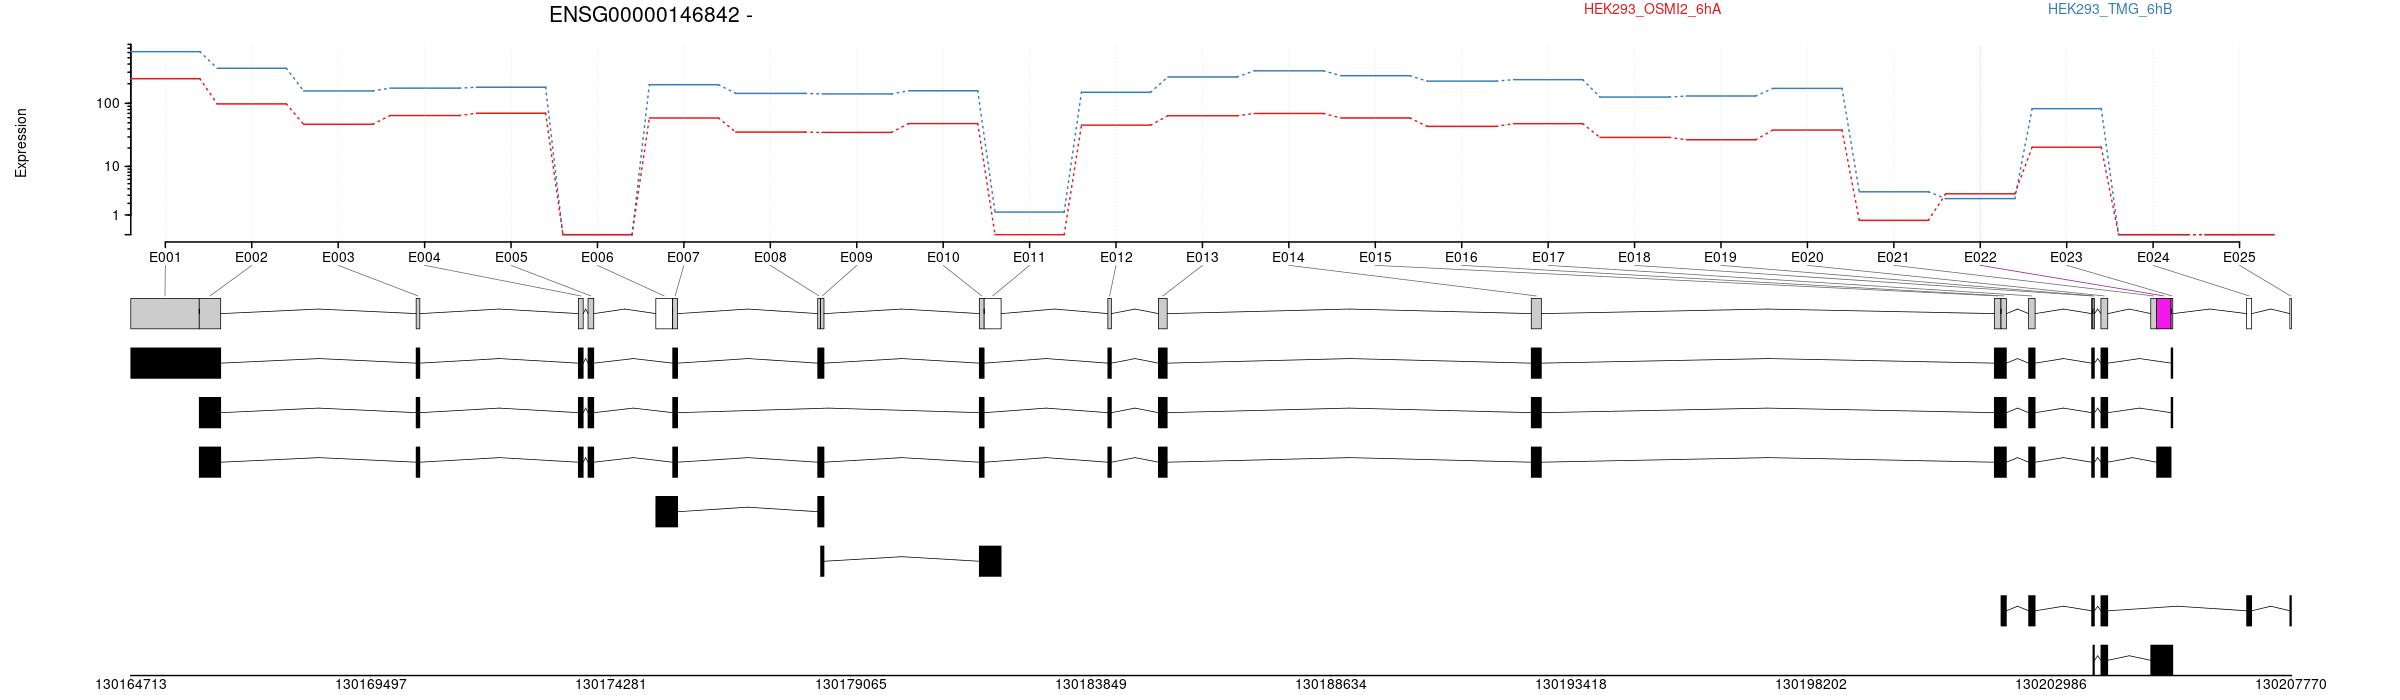Screen dimensions: 2400x700
Task: Click genomic coordinate 130207770
Action: [x=2291, y=685]
